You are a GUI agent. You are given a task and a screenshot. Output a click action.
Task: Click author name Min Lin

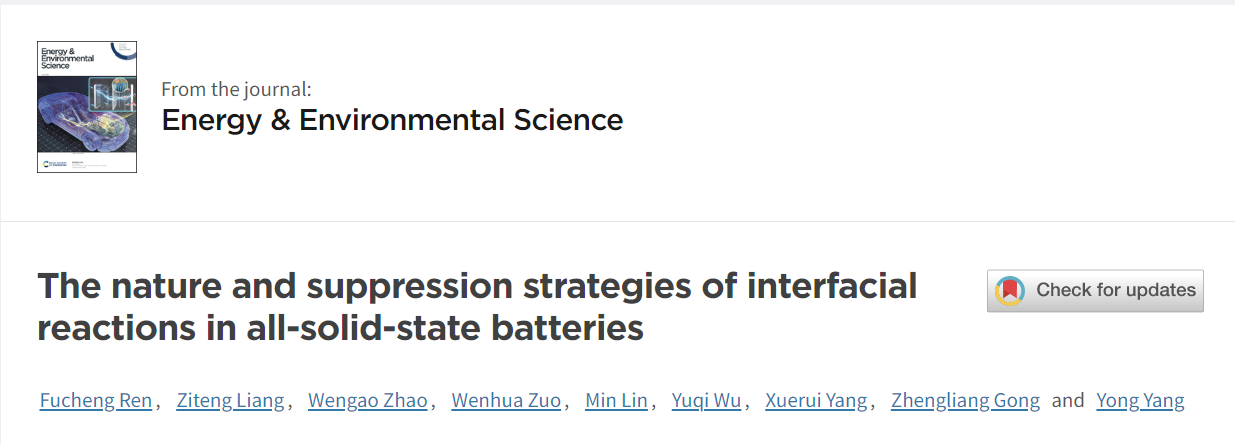[618, 401]
